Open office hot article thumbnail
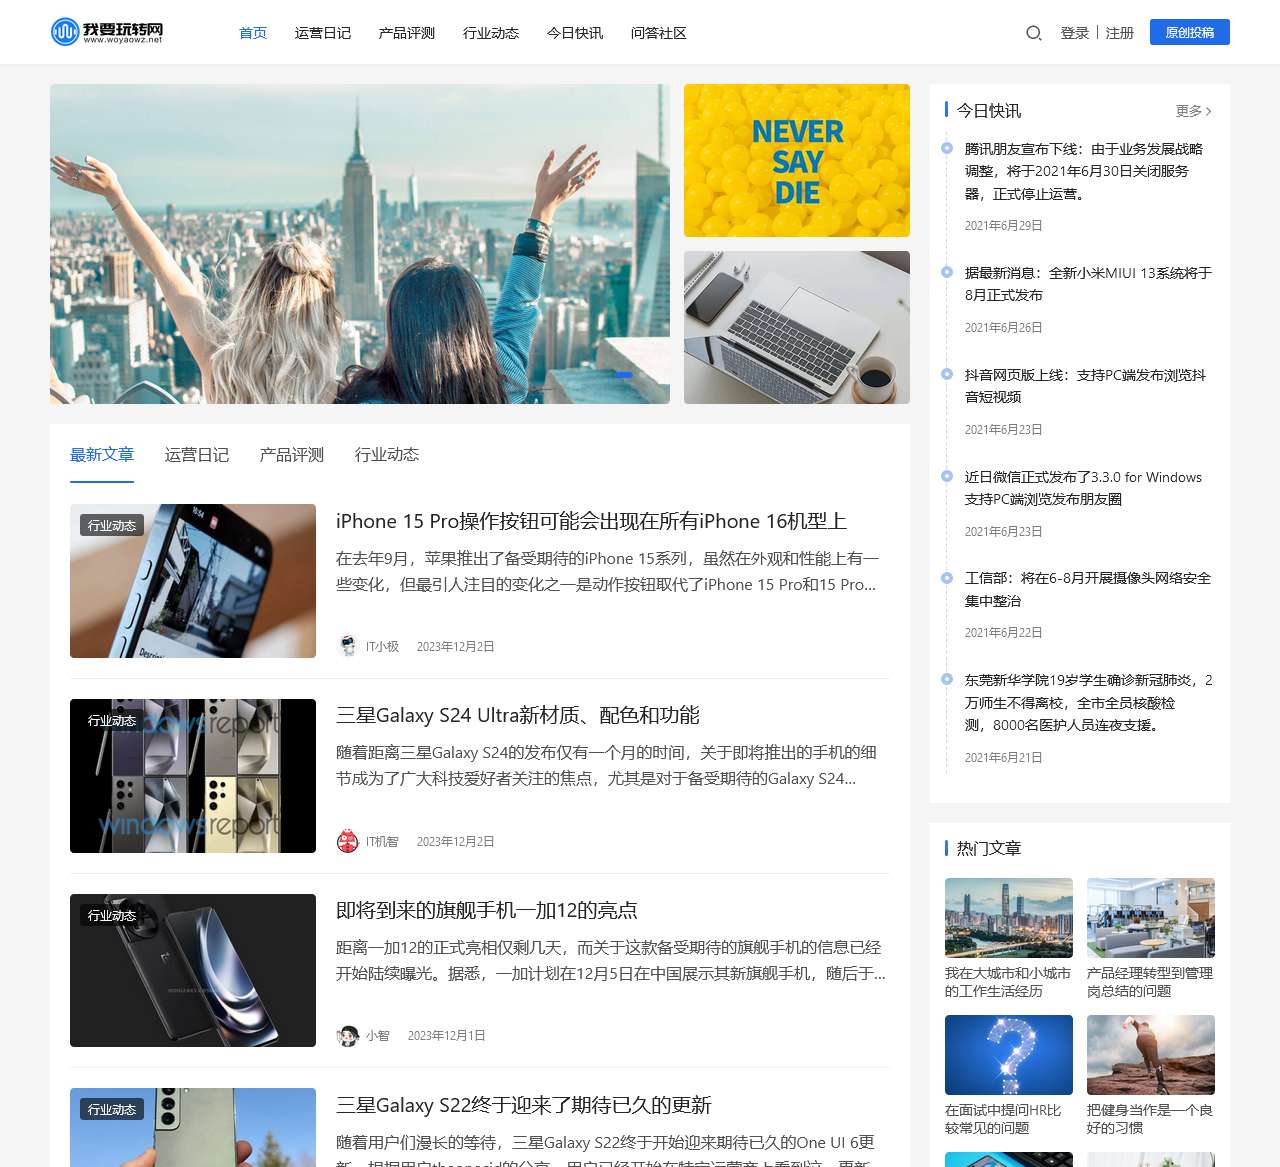The image size is (1280, 1167). (1151, 918)
